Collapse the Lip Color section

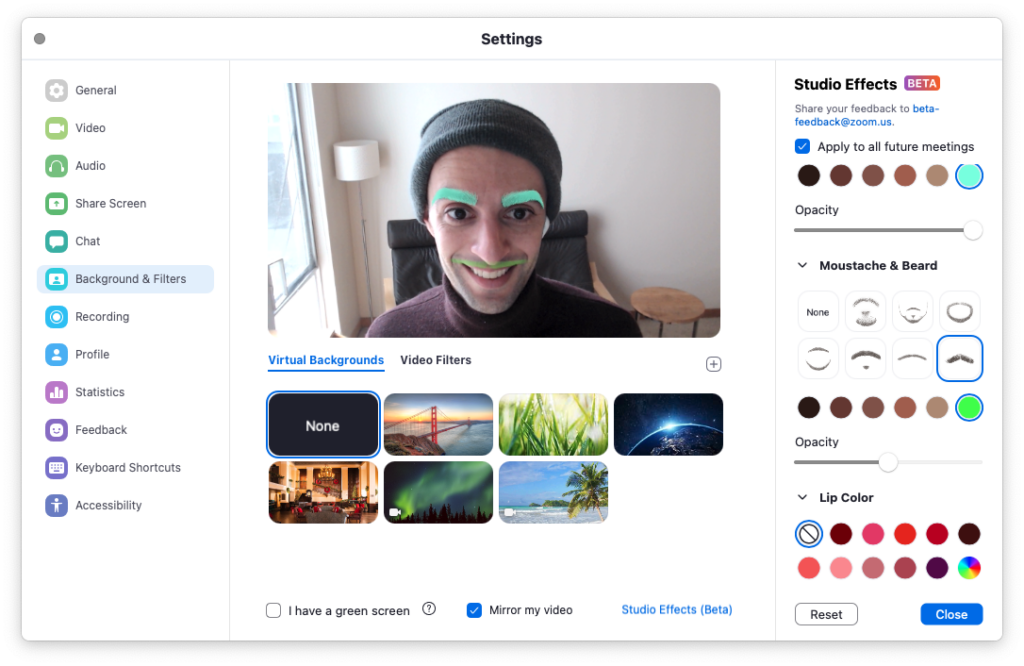802,498
